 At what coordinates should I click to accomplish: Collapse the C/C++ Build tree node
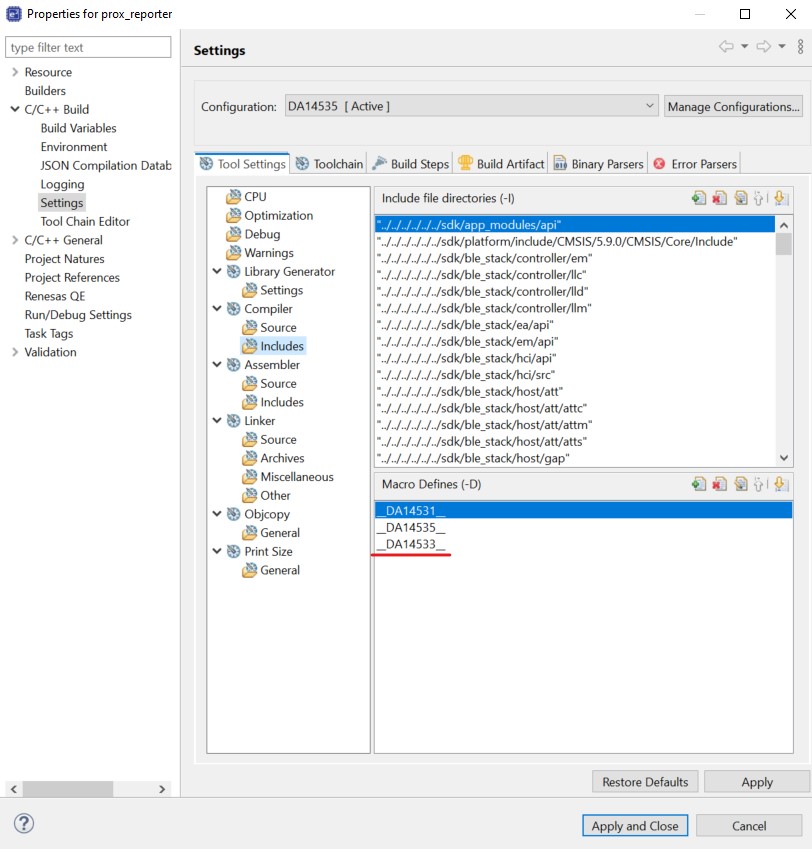pyautogui.click(x=15, y=109)
